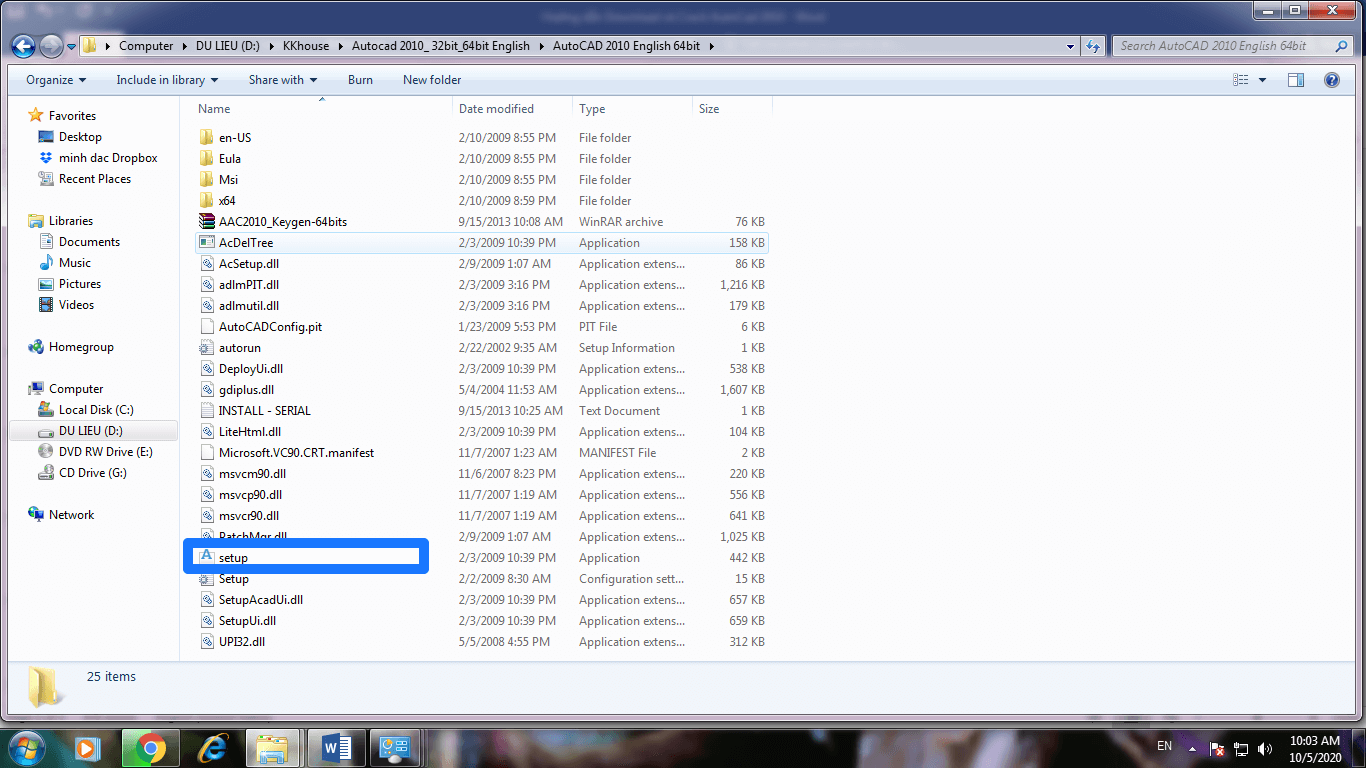Open the Videos library
This screenshot has height=768, width=1366.
[x=77, y=305]
